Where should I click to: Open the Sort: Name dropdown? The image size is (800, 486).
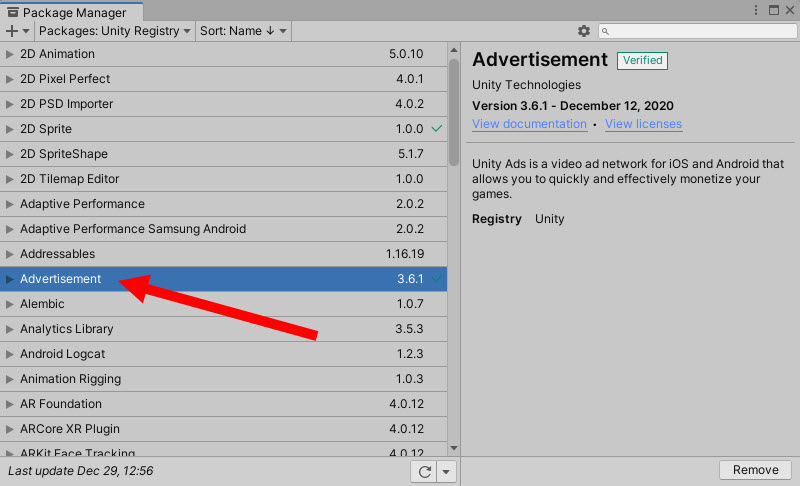click(x=243, y=31)
